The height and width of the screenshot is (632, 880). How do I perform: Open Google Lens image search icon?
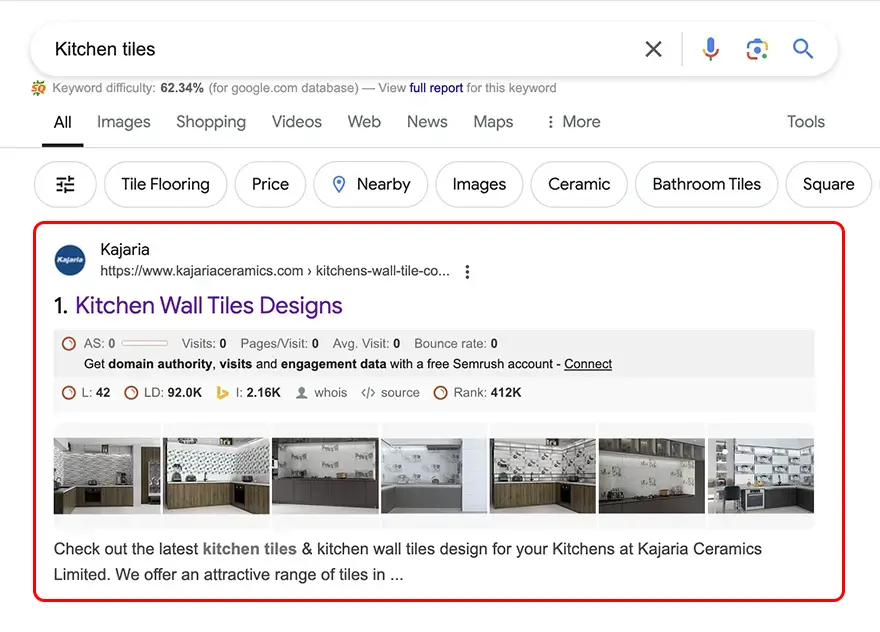pos(757,49)
